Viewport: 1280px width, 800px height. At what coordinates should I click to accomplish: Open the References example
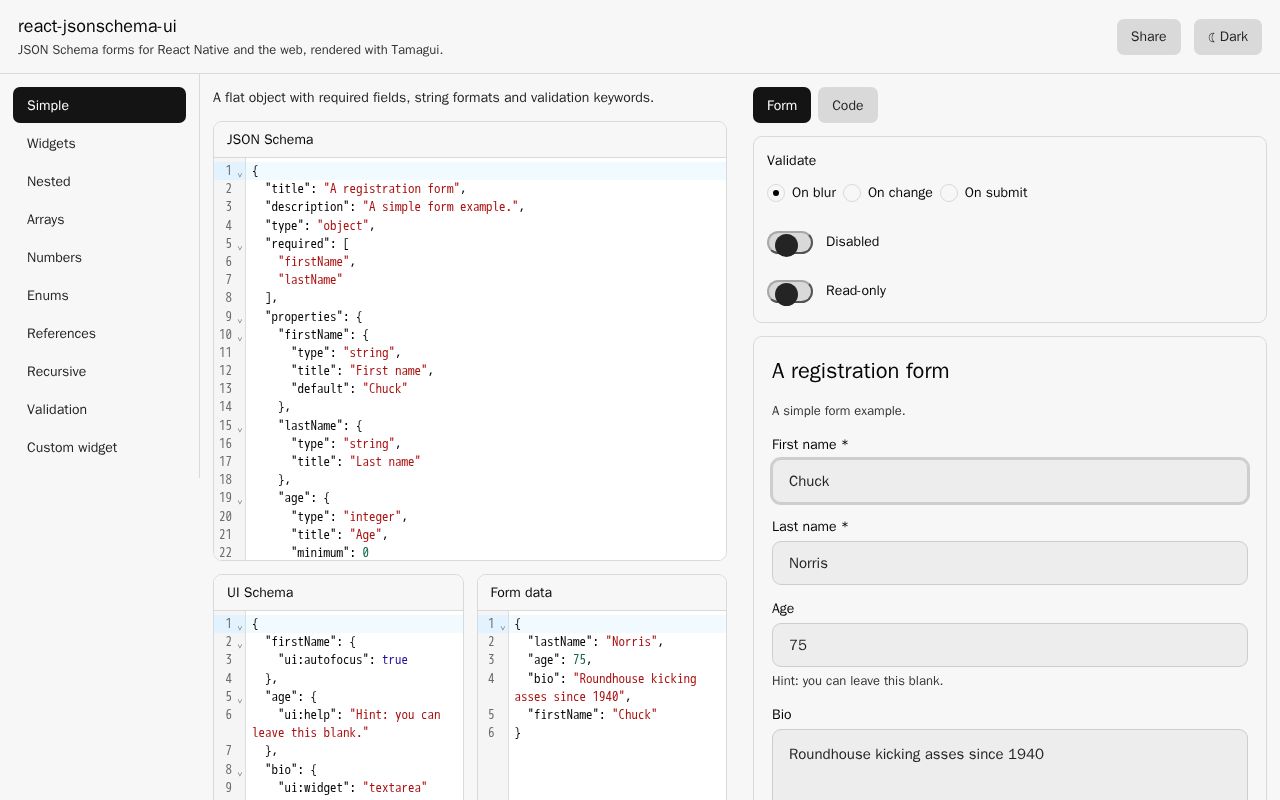(99, 333)
